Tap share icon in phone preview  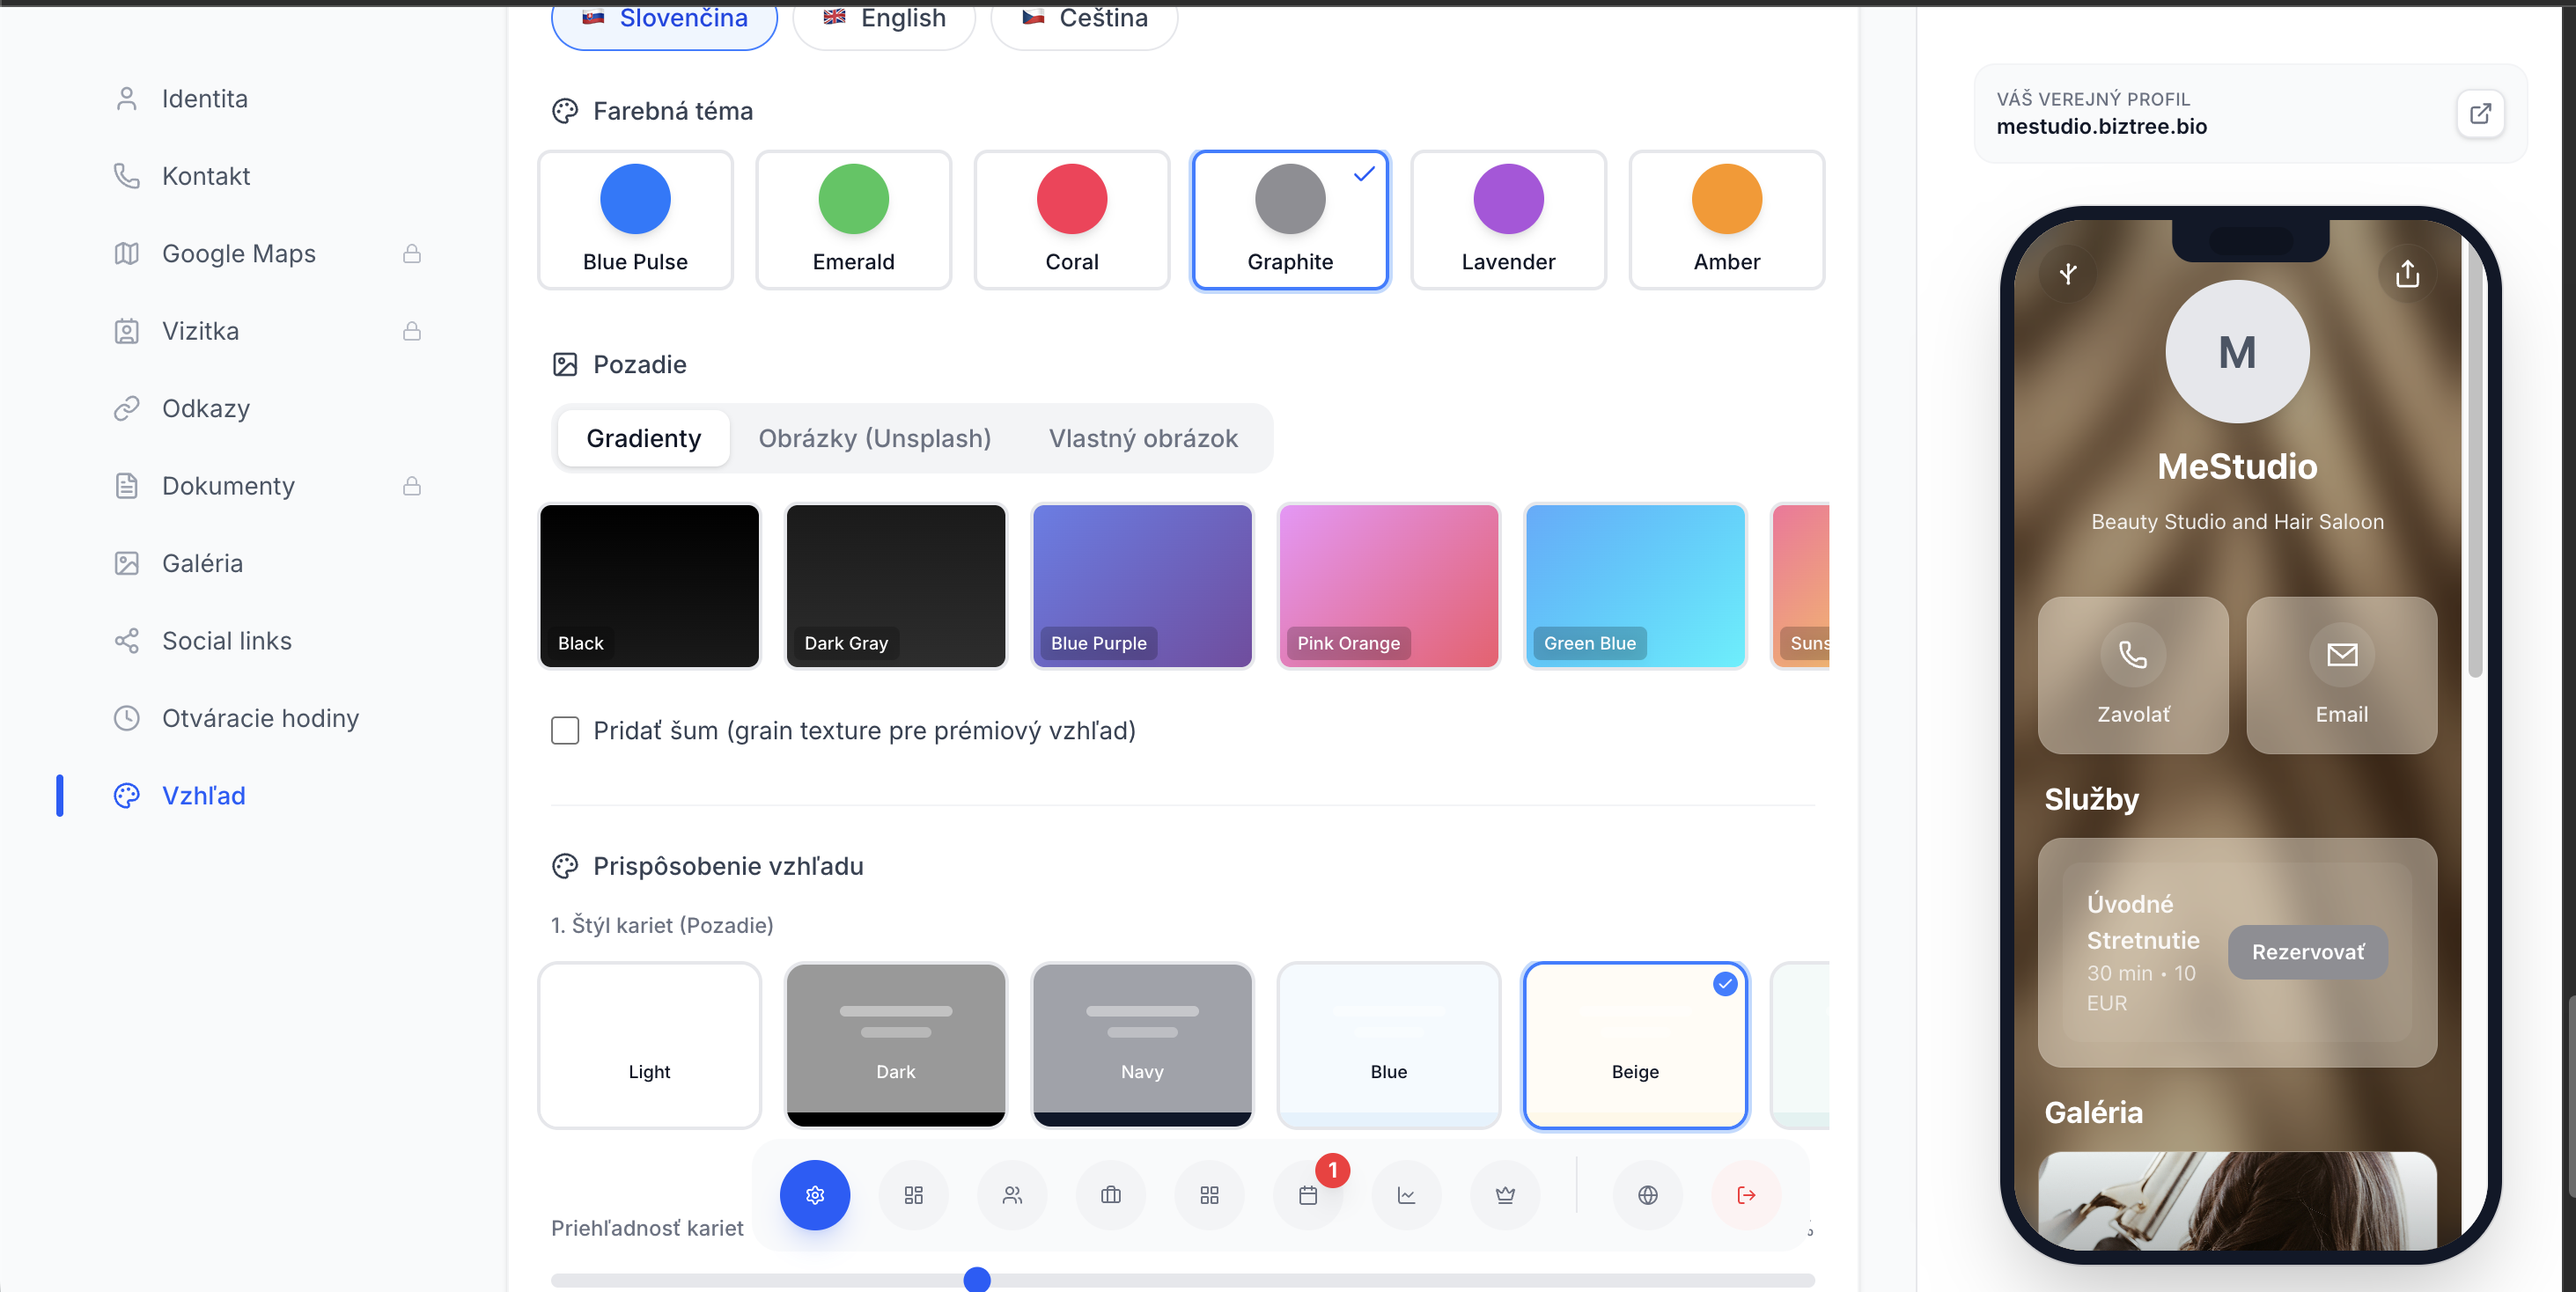pos(2407,273)
